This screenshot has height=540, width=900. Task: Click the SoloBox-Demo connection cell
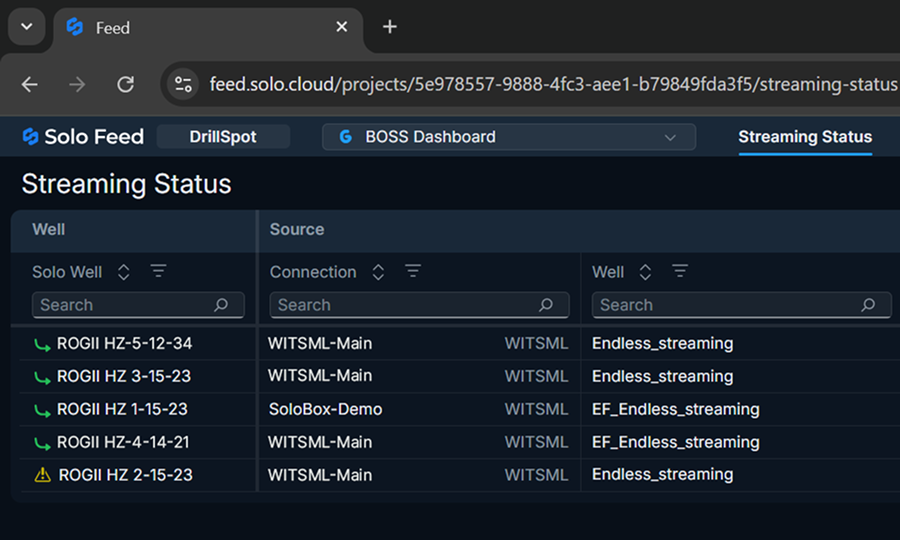[x=325, y=409]
